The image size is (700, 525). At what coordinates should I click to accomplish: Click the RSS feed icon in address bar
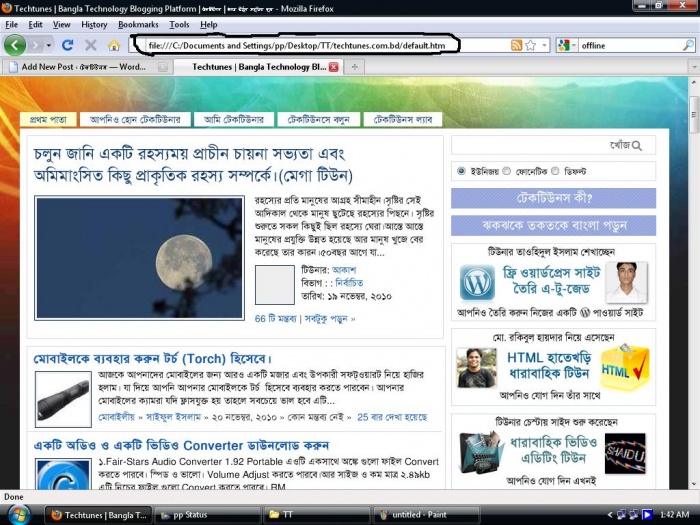point(516,45)
